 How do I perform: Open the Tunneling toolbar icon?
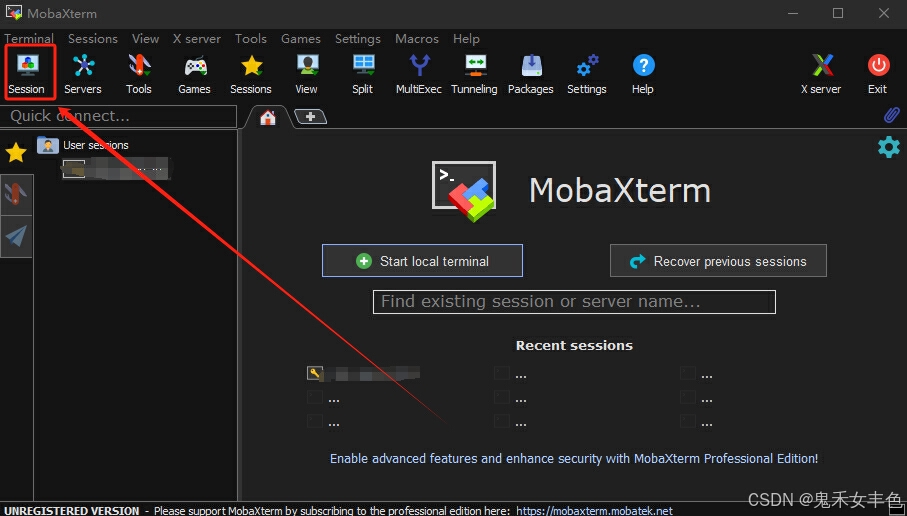click(x=474, y=74)
